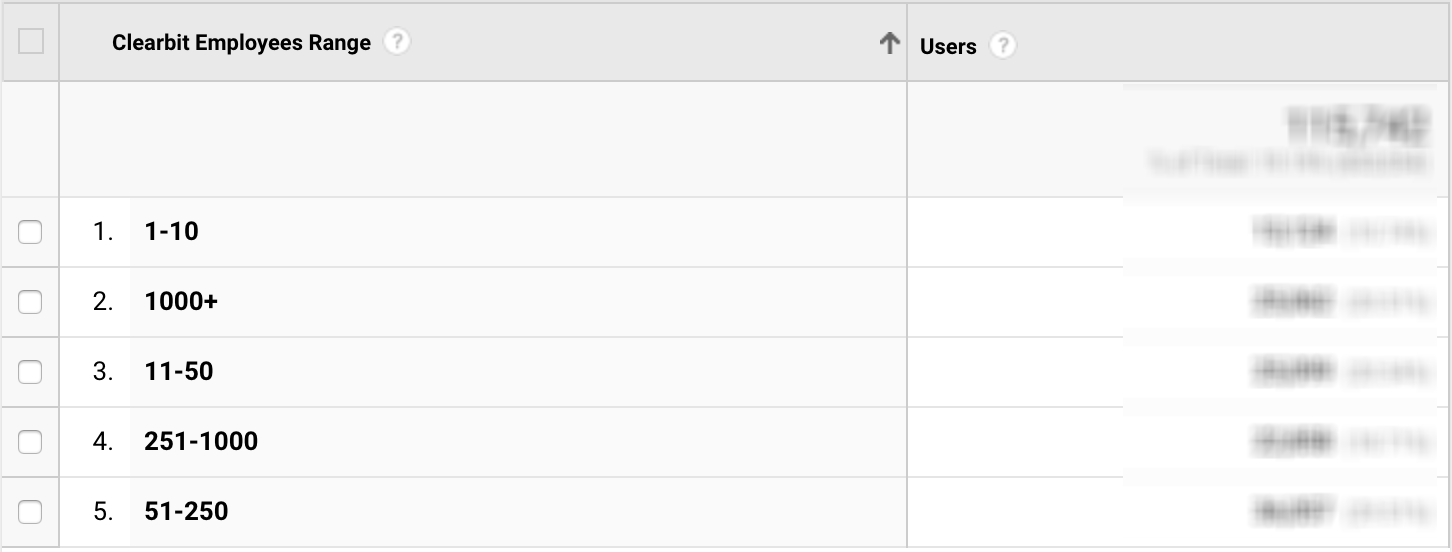Open the 1-10 employees range link
Viewport: 1452px width, 552px height.
(171, 232)
